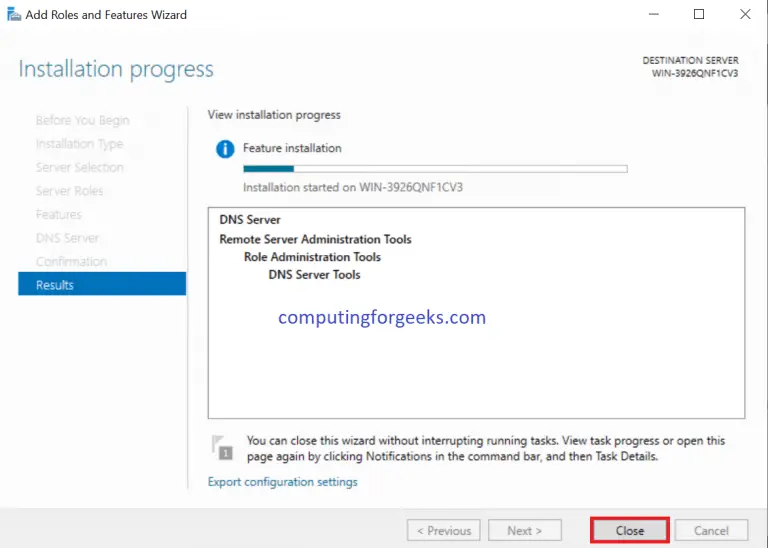Click the Cancel button
768x548 pixels.
click(711, 531)
